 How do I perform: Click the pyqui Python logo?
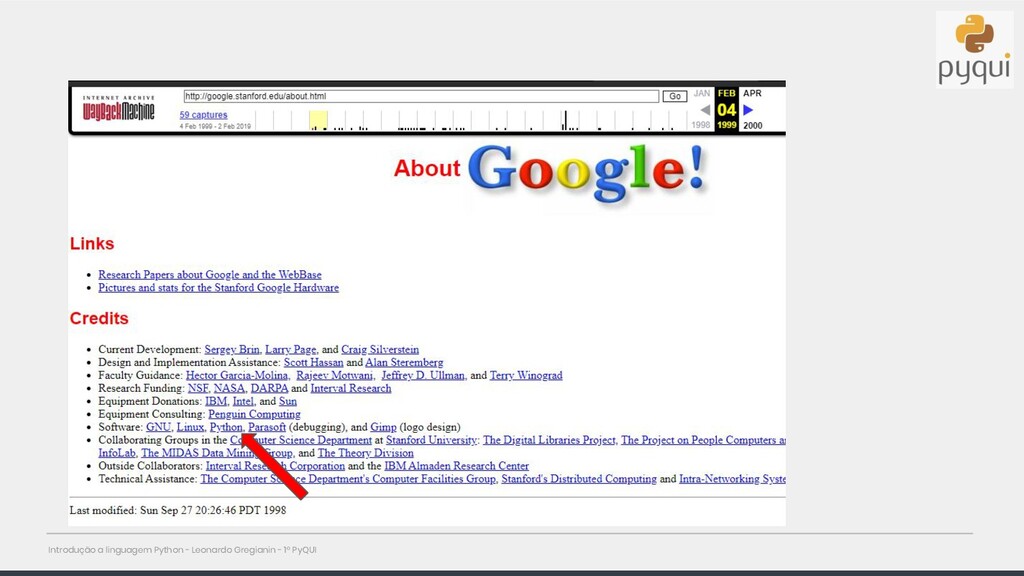974,49
